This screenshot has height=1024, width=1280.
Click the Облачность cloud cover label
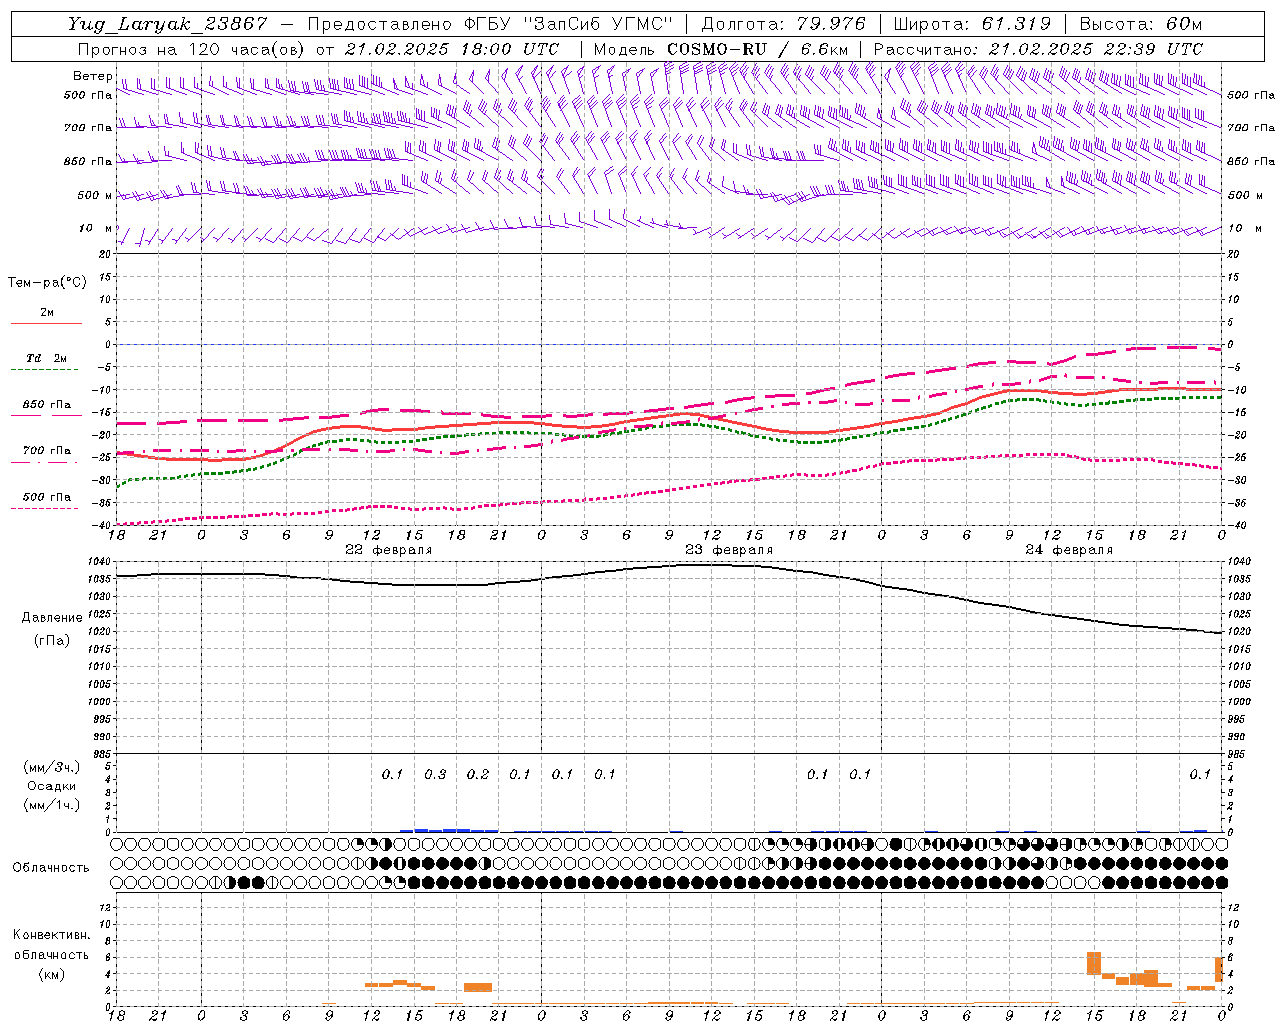click(51, 867)
